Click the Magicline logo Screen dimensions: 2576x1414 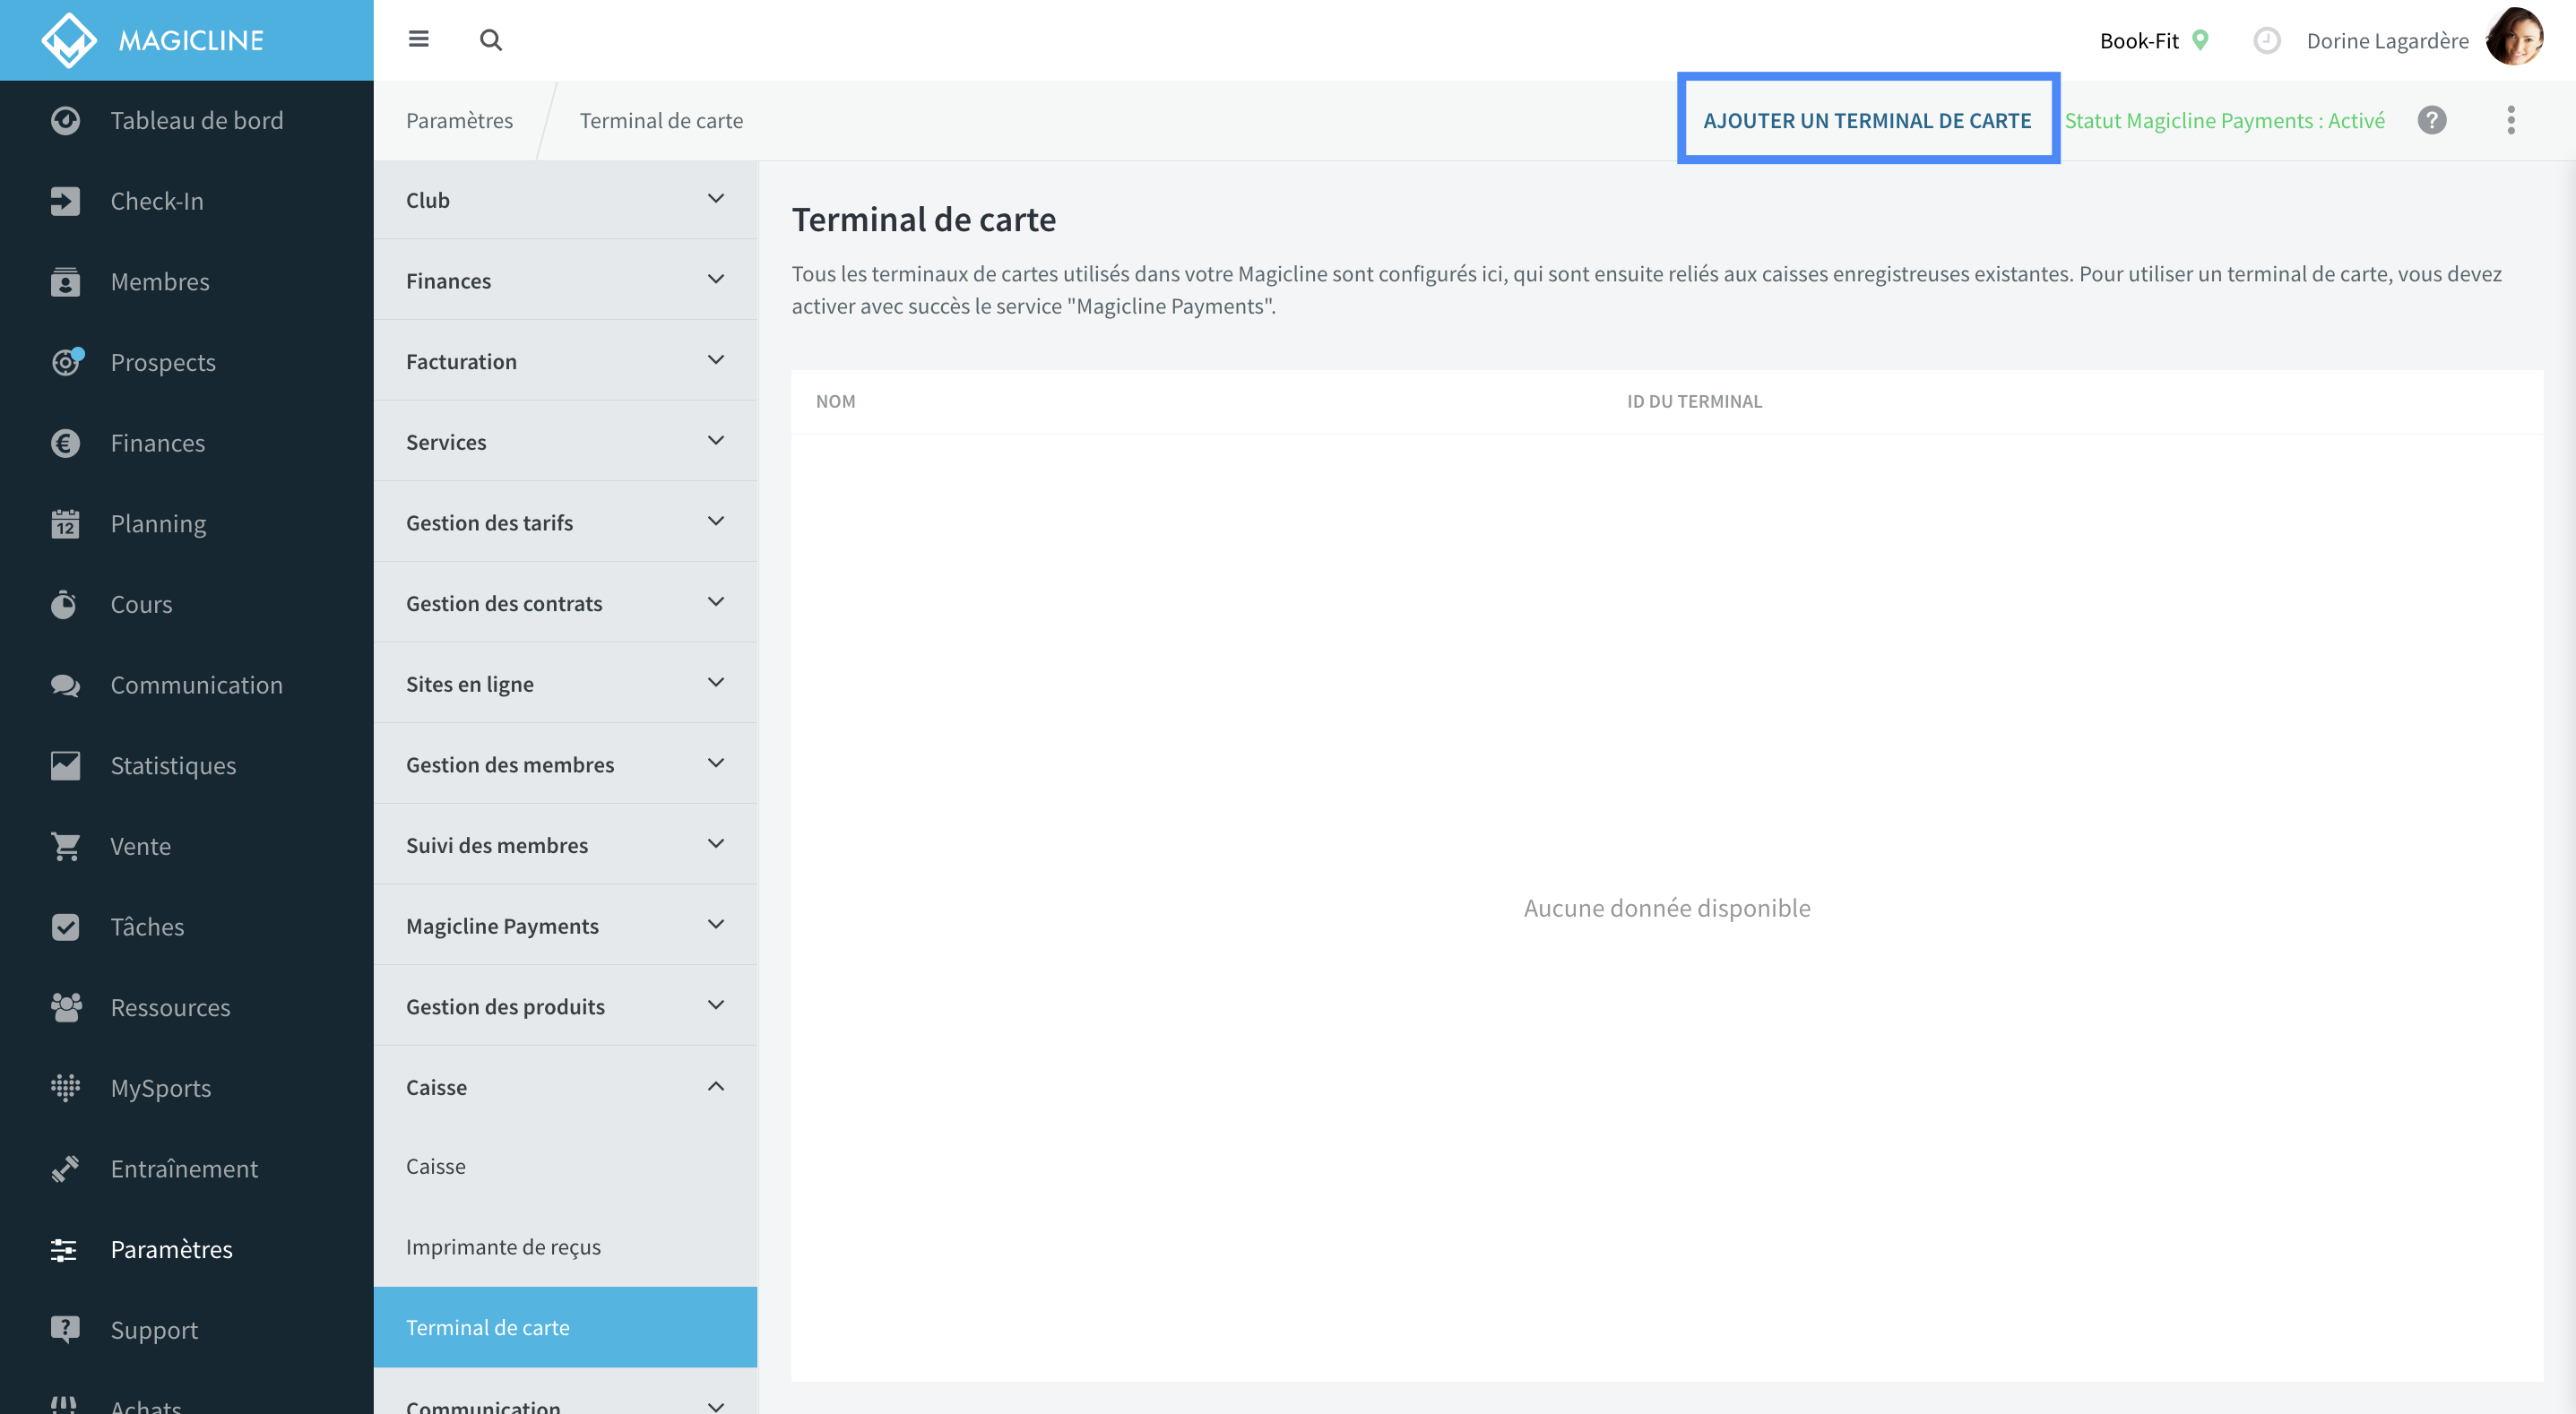(x=152, y=40)
